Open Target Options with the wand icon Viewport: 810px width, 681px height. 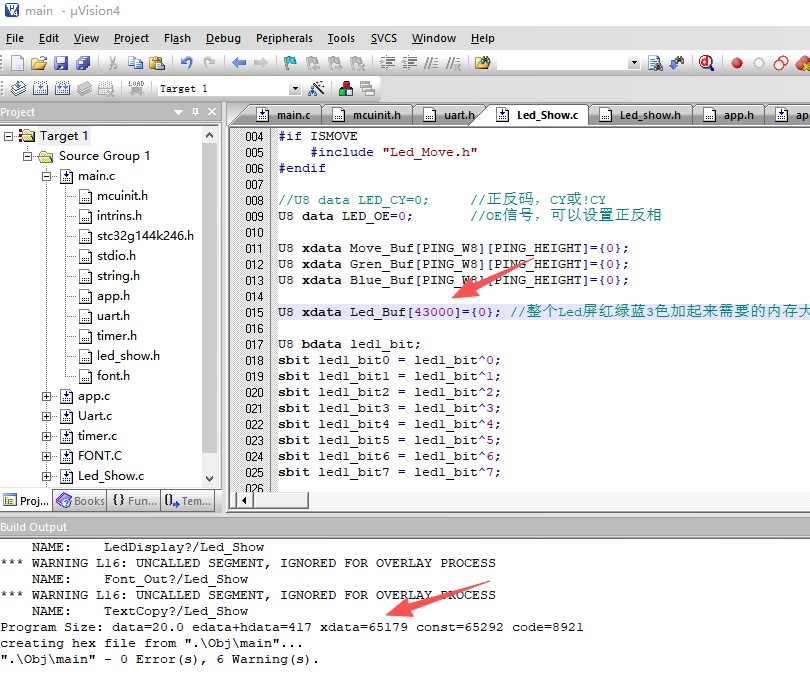point(316,88)
